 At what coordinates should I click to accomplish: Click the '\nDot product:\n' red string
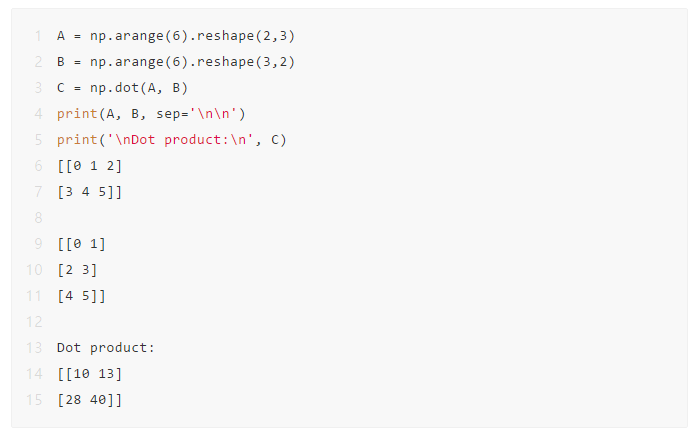(180, 140)
